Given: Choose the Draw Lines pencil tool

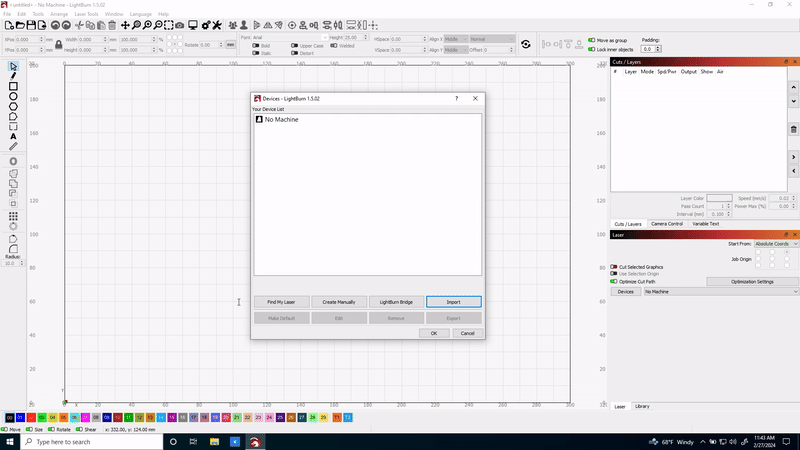Looking at the screenshot, I should click(x=13, y=76).
